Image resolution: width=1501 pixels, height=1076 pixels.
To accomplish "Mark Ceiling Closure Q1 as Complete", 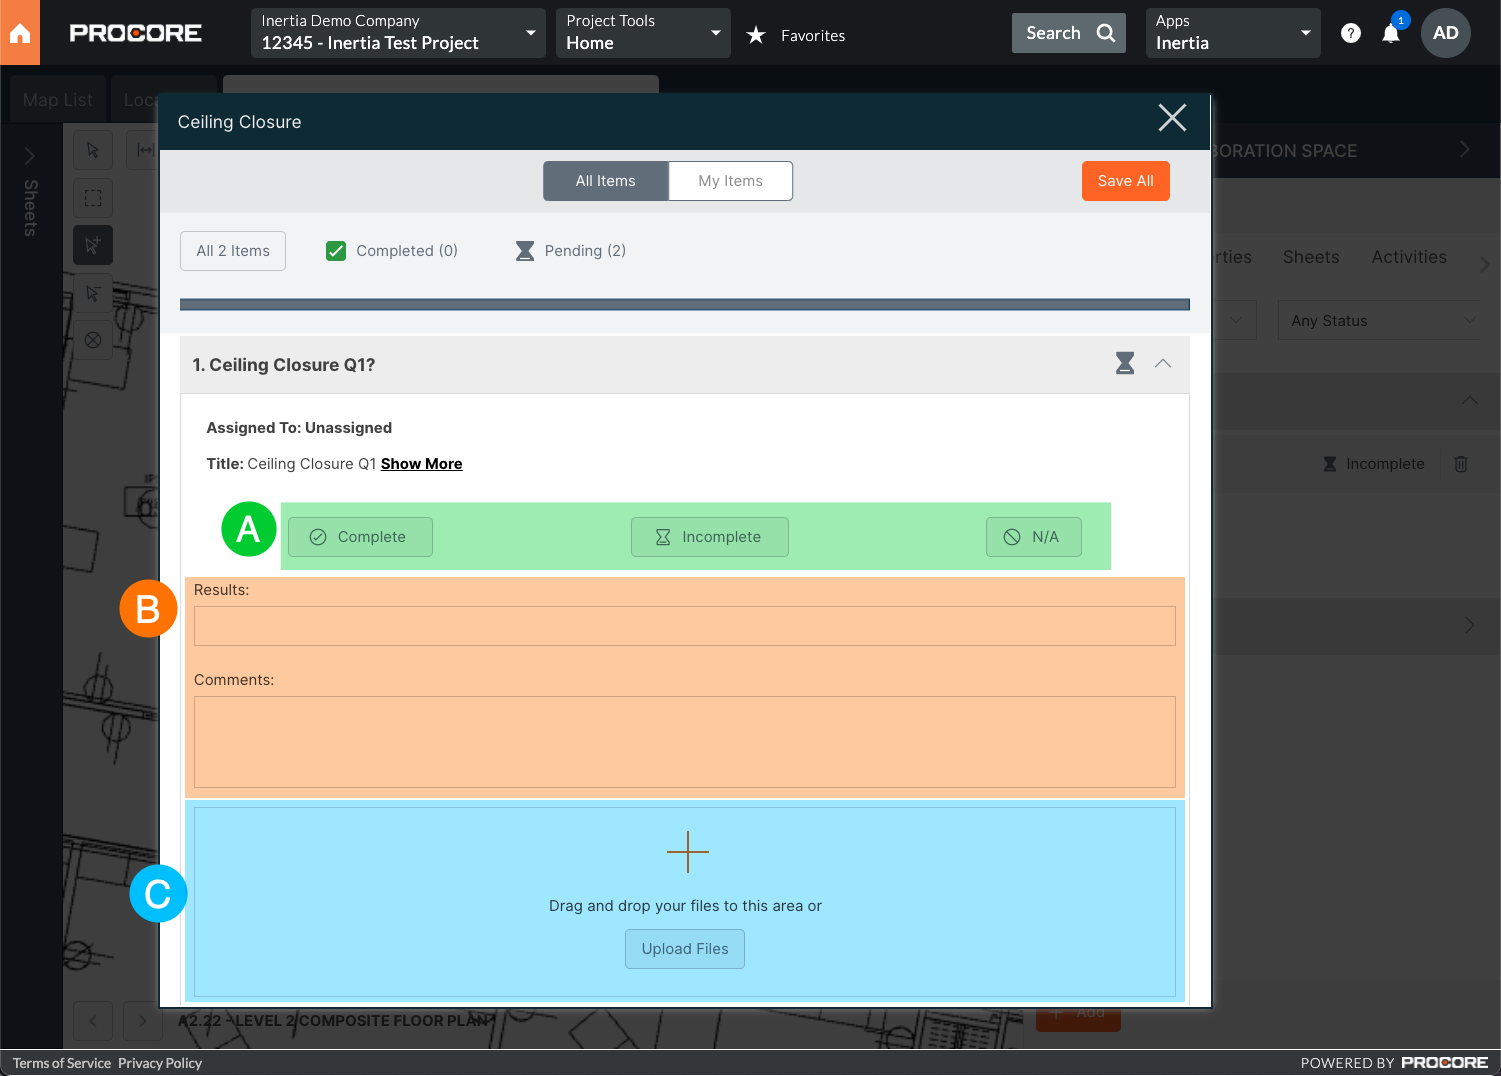I will 359,537.
